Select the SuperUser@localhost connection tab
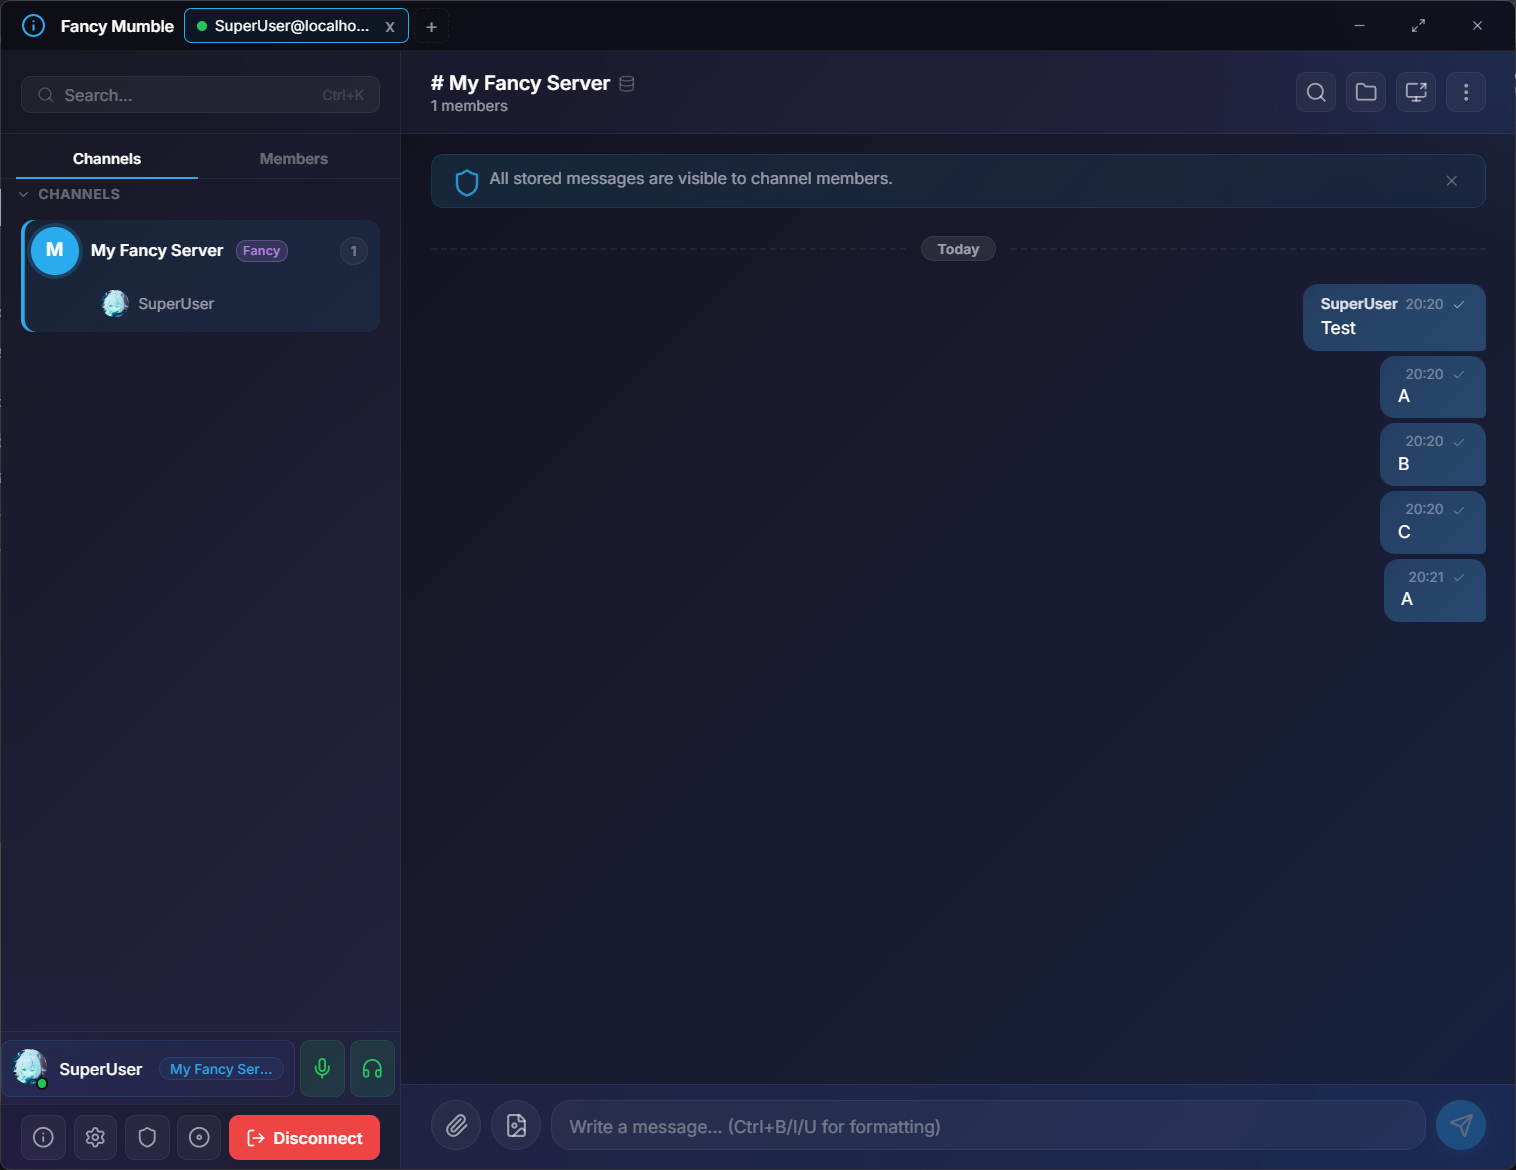 tap(295, 26)
